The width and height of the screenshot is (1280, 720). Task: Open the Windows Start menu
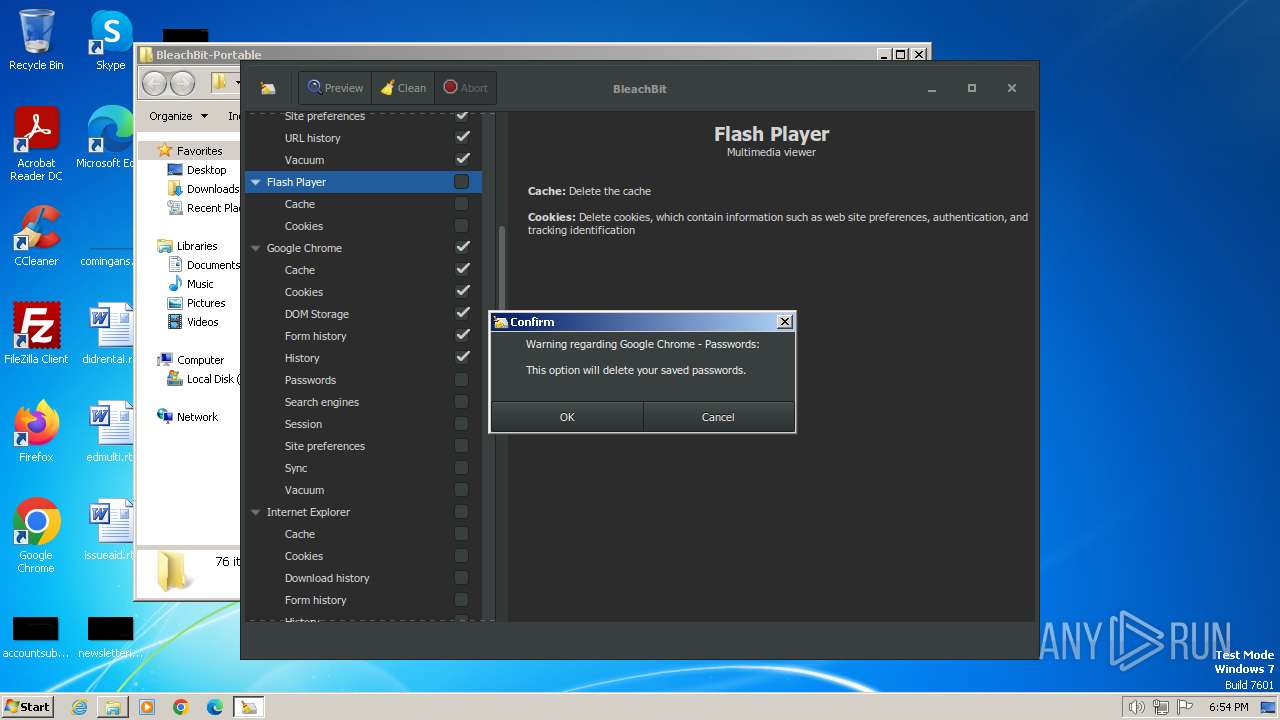pos(27,707)
